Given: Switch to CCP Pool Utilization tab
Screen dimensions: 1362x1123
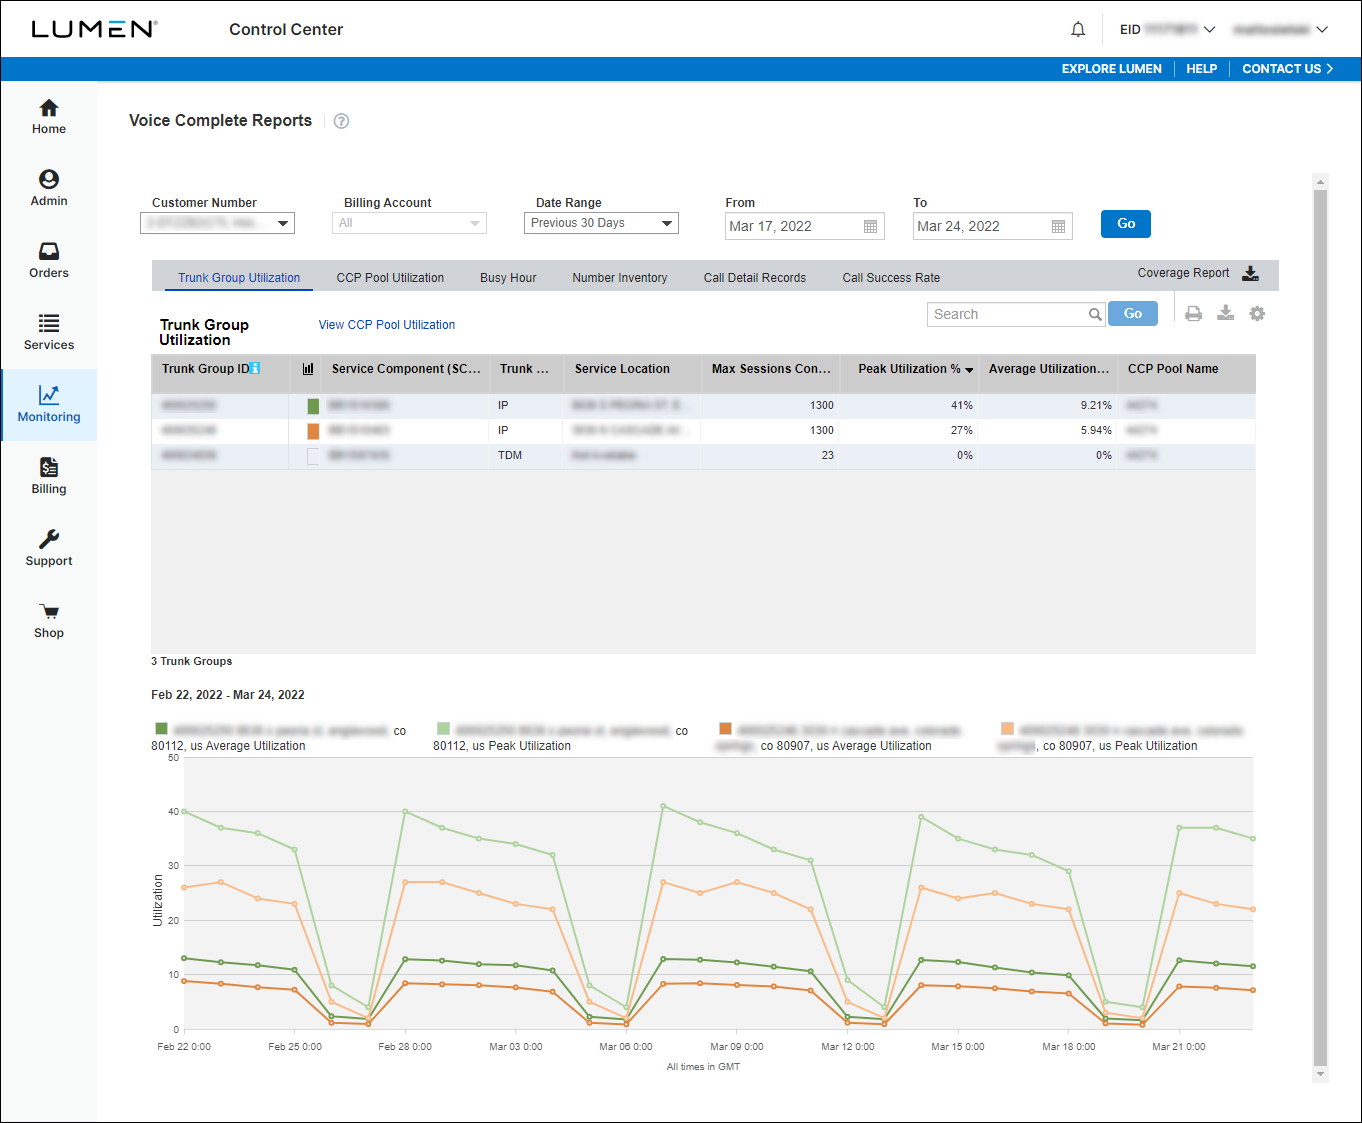Looking at the screenshot, I should [390, 278].
